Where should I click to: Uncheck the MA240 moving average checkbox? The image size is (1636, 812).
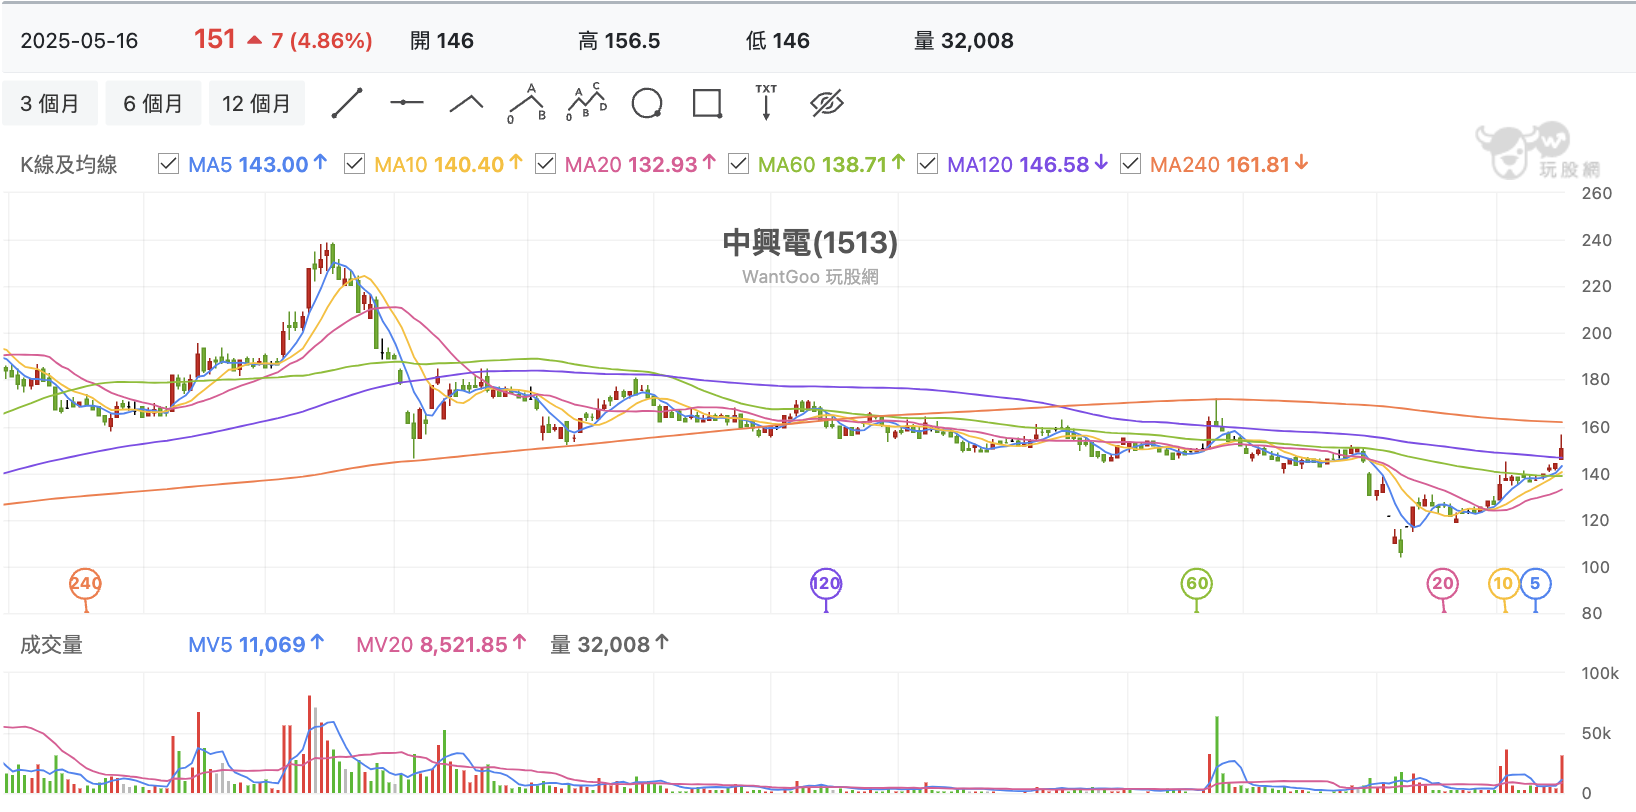tap(1130, 164)
